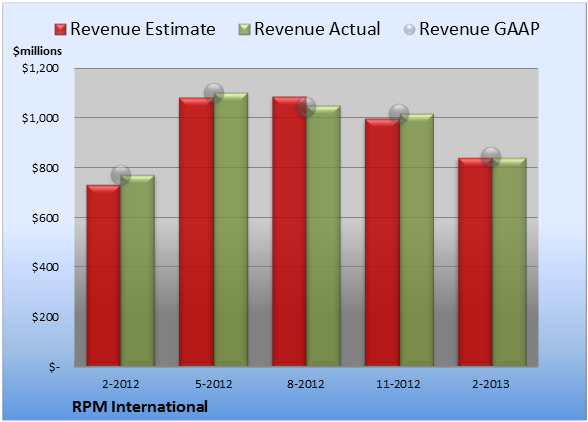
Task: Click the red estimate bar for 8-2012
Action: [290, 231]
